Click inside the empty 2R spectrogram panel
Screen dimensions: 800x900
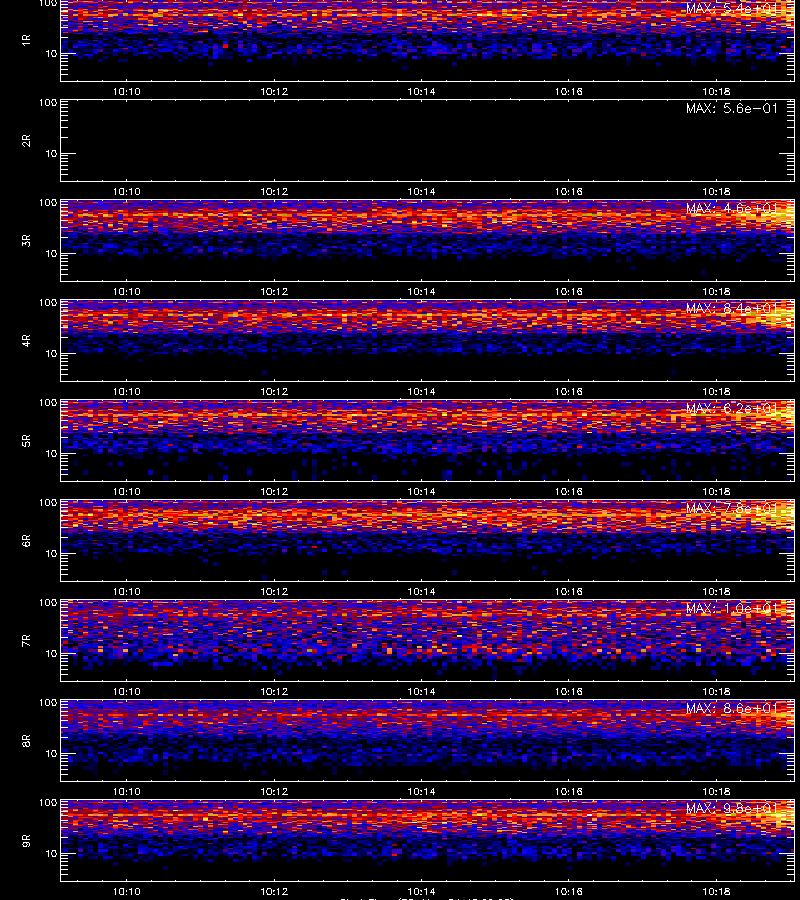click(427, 141)
